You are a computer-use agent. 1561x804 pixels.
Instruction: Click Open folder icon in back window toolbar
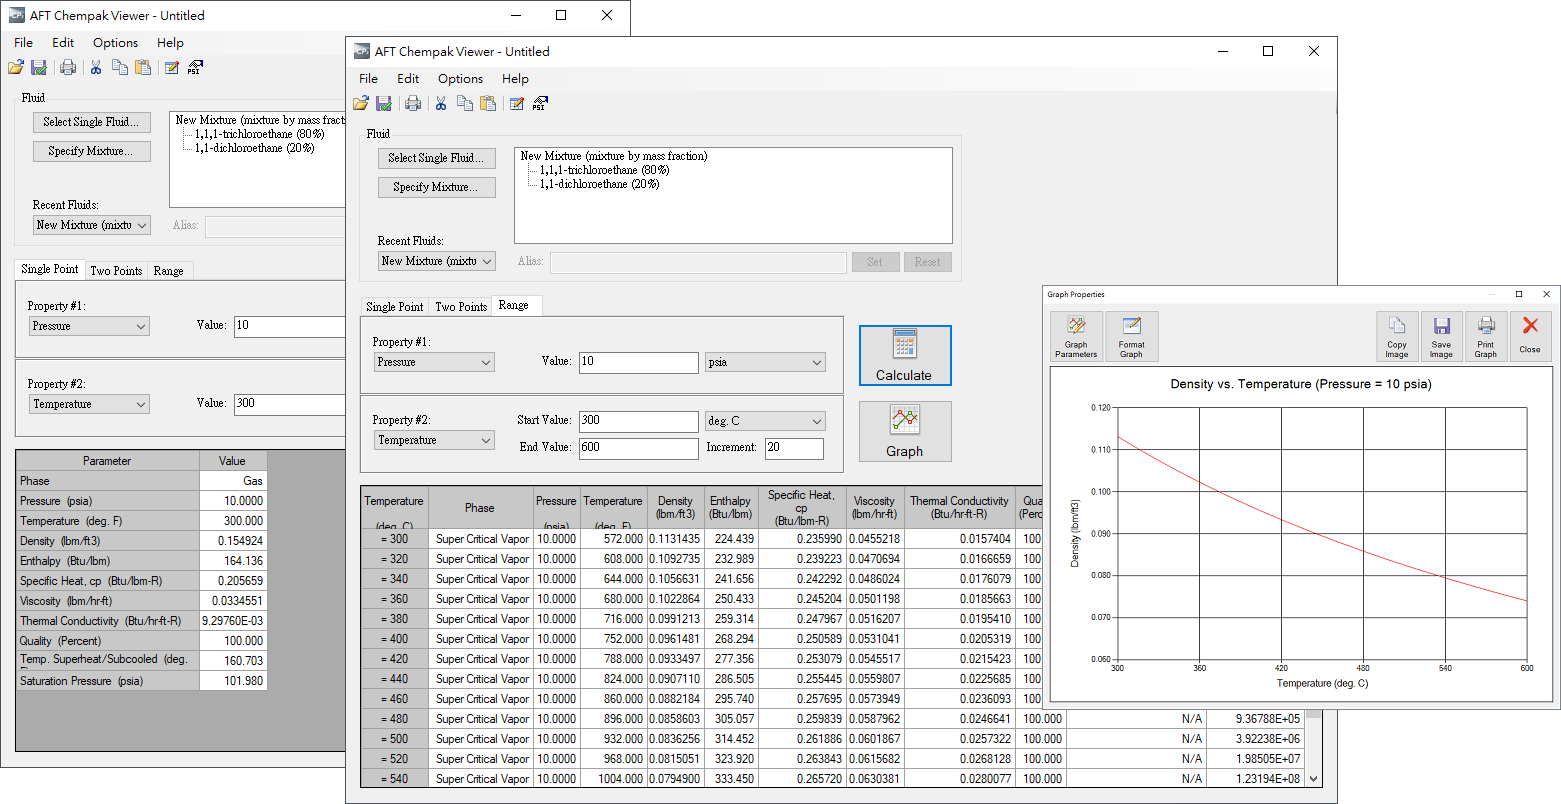coord(16,68)
